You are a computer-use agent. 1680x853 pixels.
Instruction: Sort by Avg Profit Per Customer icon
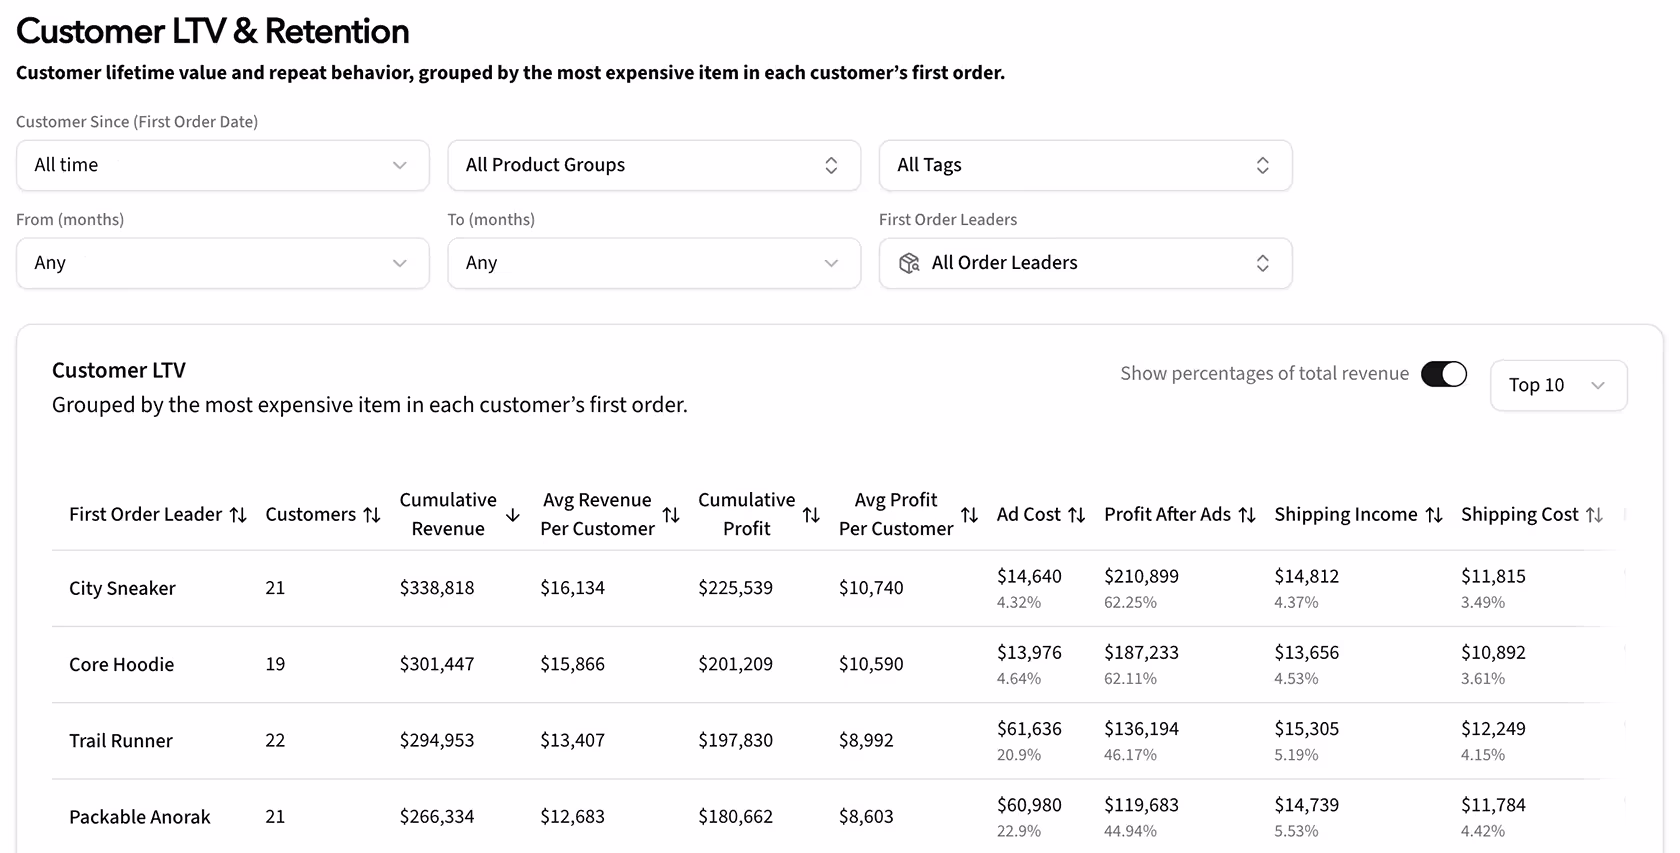pyautogui.click(x=969, y=515)
